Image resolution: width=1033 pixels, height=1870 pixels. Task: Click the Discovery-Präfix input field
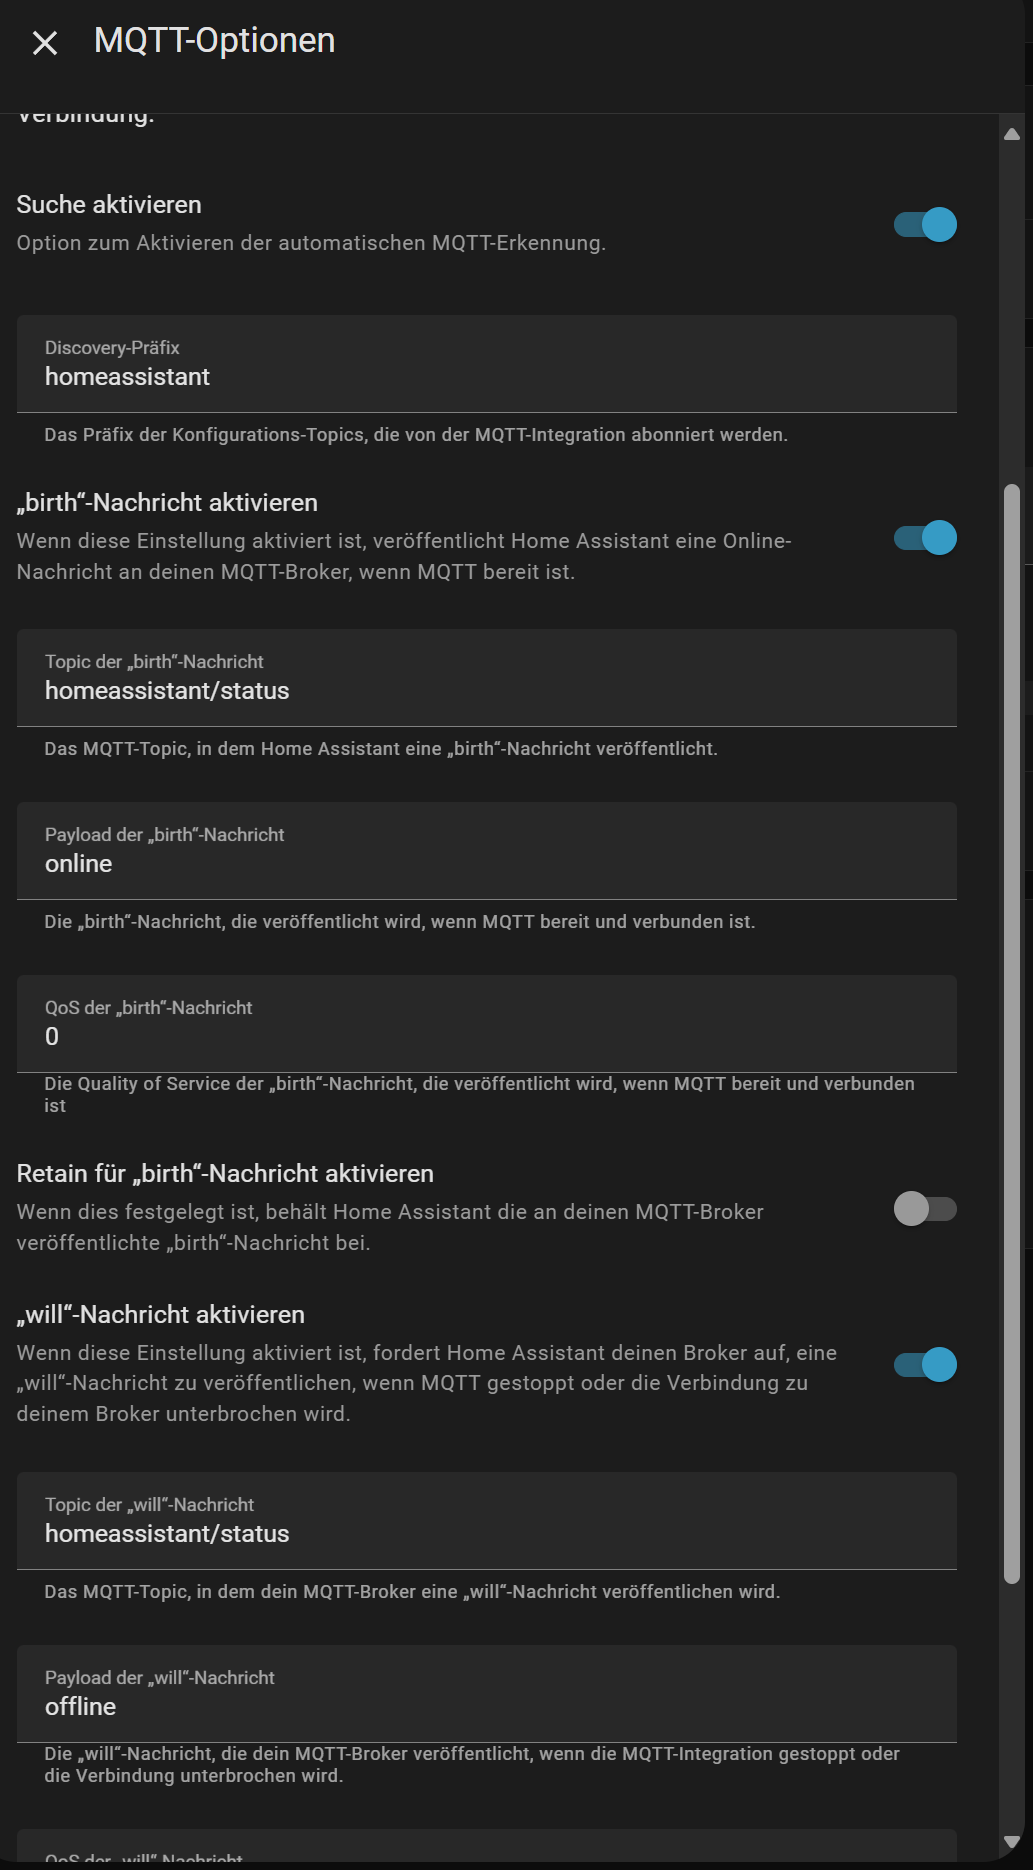[486, 365]
